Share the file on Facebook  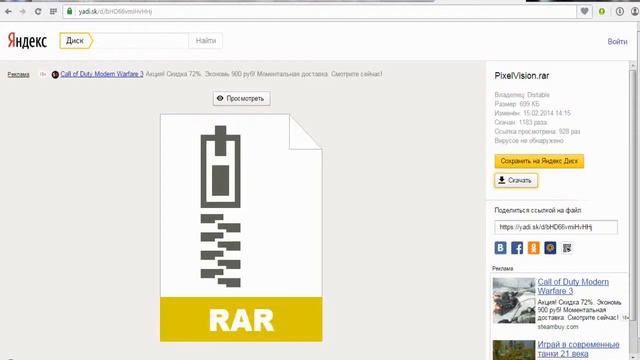[x=517, y=248]
